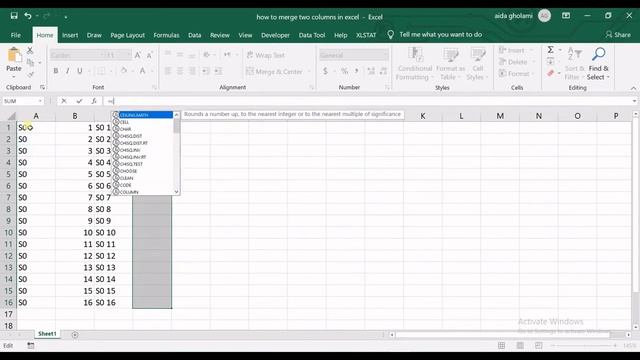Select the Sheet1 tab
The image size is (640, 360).
coord(47,334)
